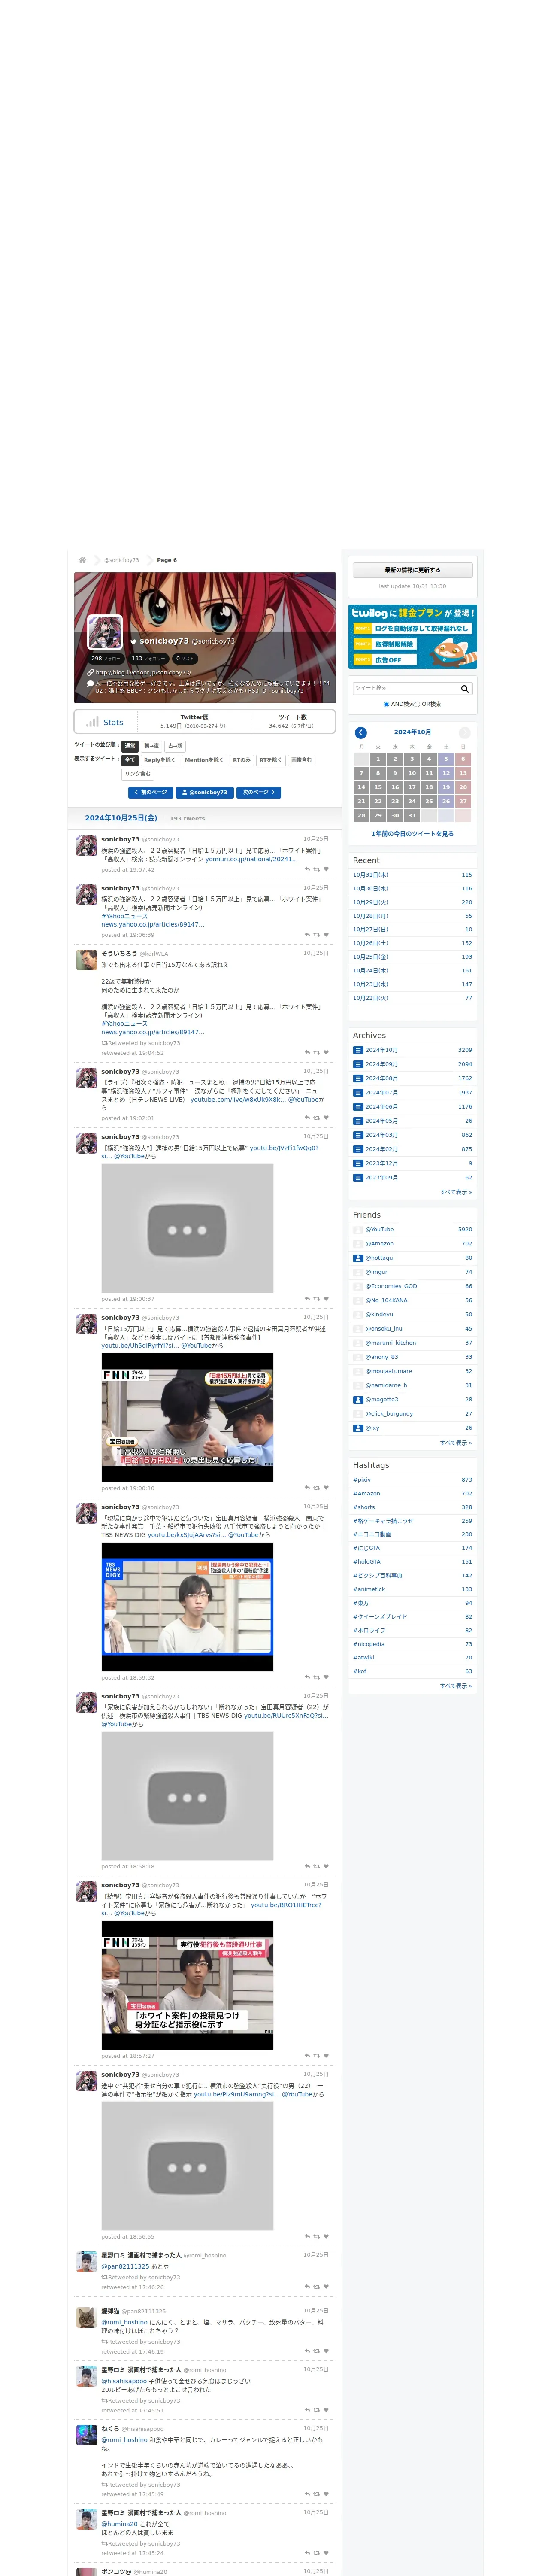The width and height of the screenshot is (551, 2576).
Task: Click Page 6 breadcrumb item
Action: (166, 560)
